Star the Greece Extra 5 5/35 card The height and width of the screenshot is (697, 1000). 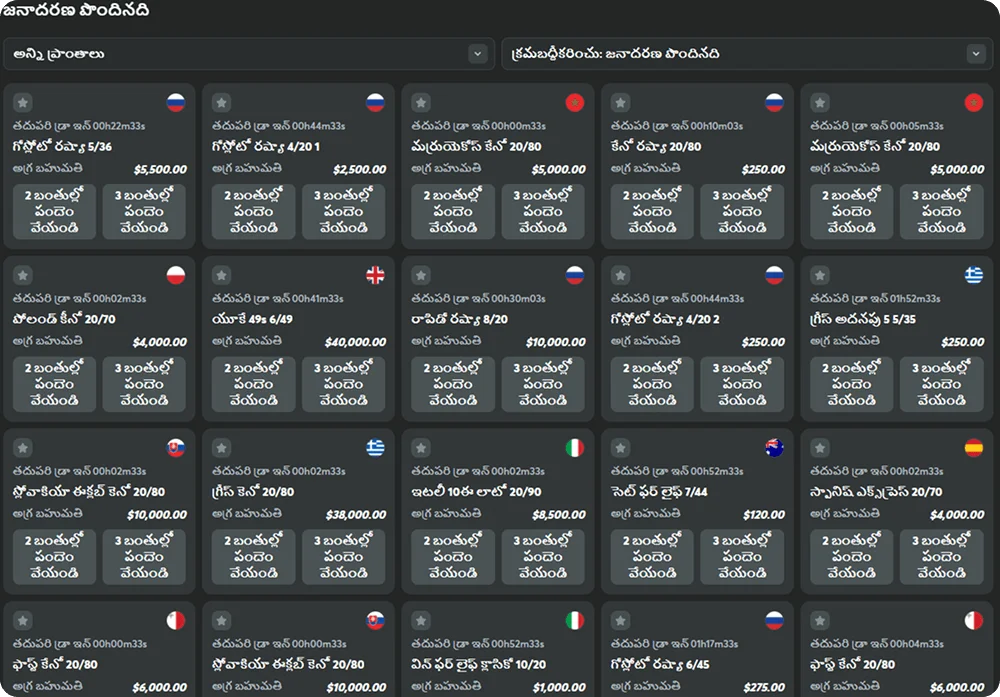[x=820, y=275]
